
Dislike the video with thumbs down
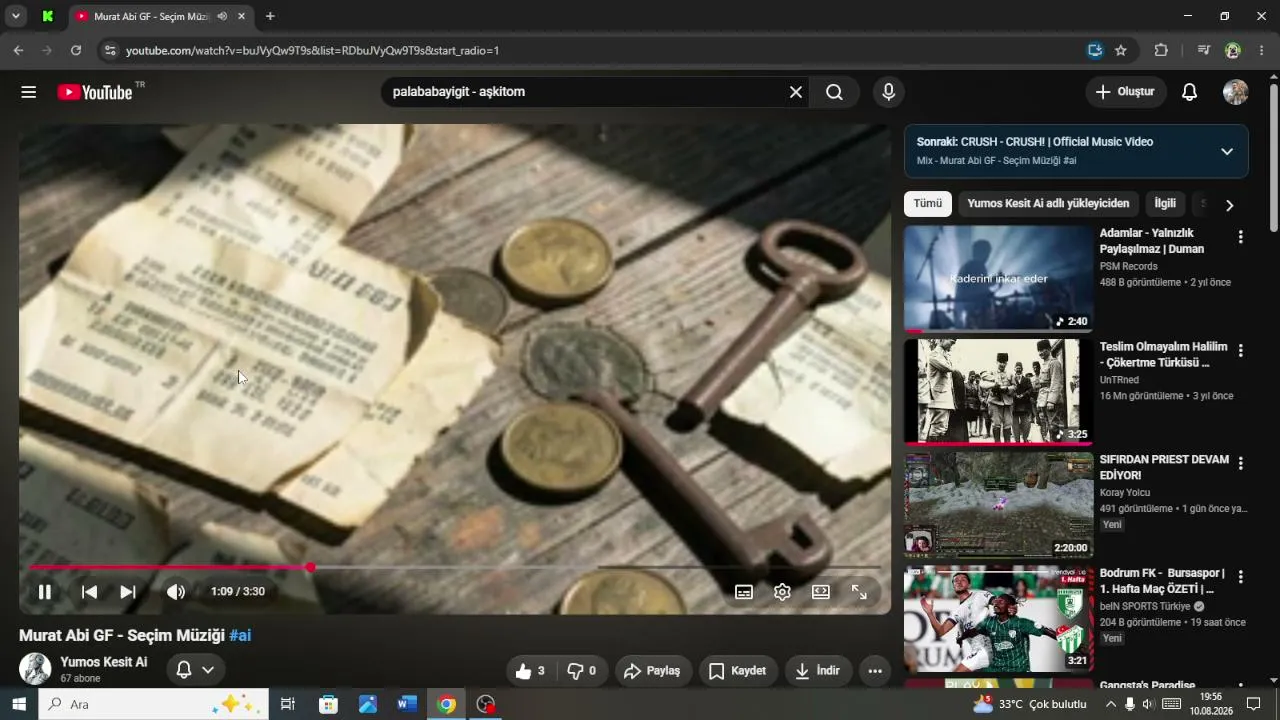coord(581,671)
